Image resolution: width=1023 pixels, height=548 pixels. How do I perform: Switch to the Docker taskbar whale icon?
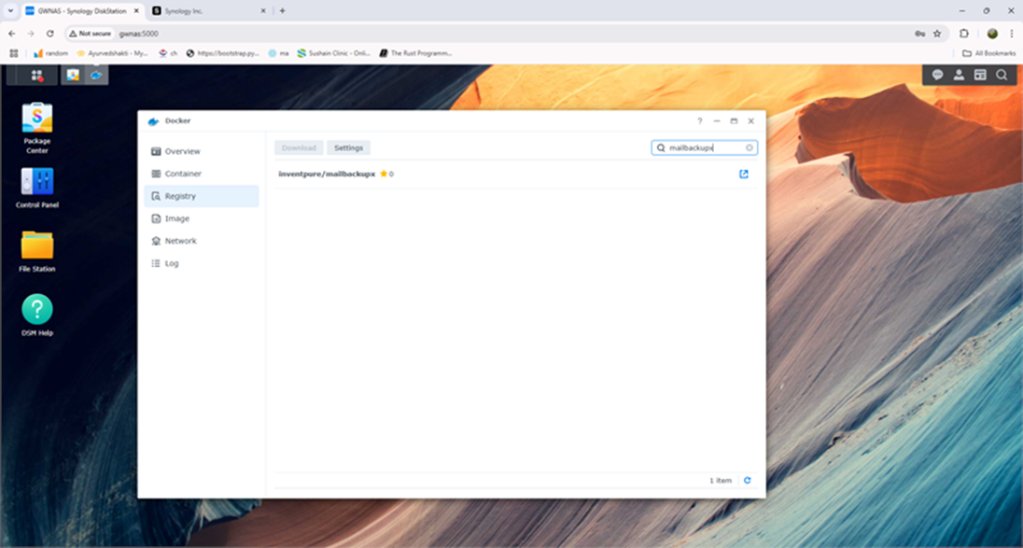(97, 75)
